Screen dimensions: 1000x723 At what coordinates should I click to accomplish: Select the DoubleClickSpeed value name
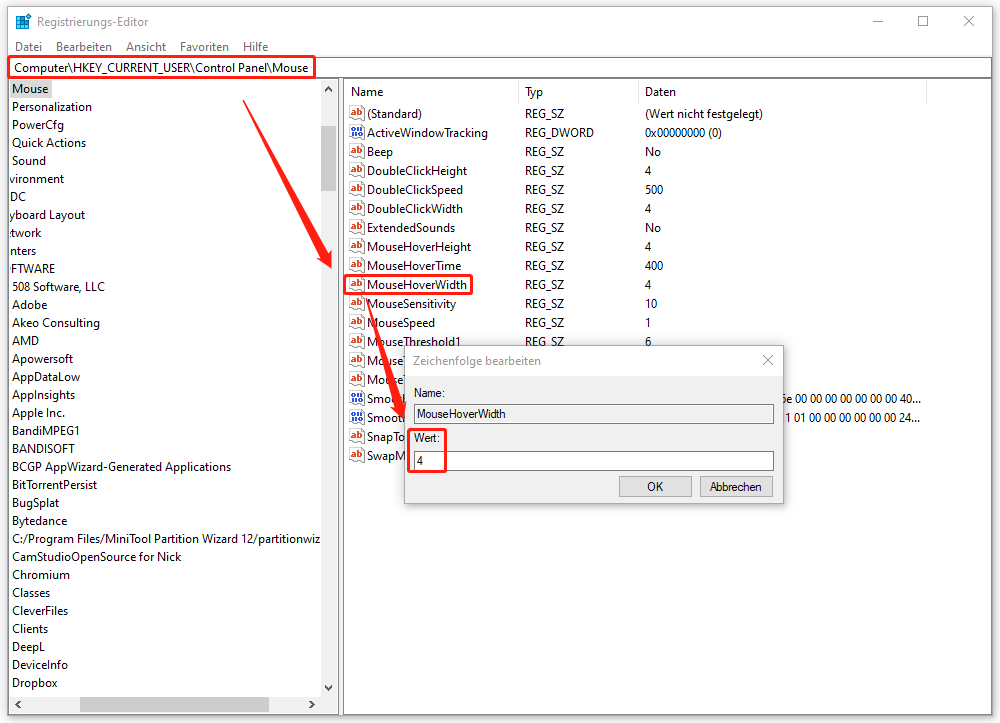click(415, 189)
